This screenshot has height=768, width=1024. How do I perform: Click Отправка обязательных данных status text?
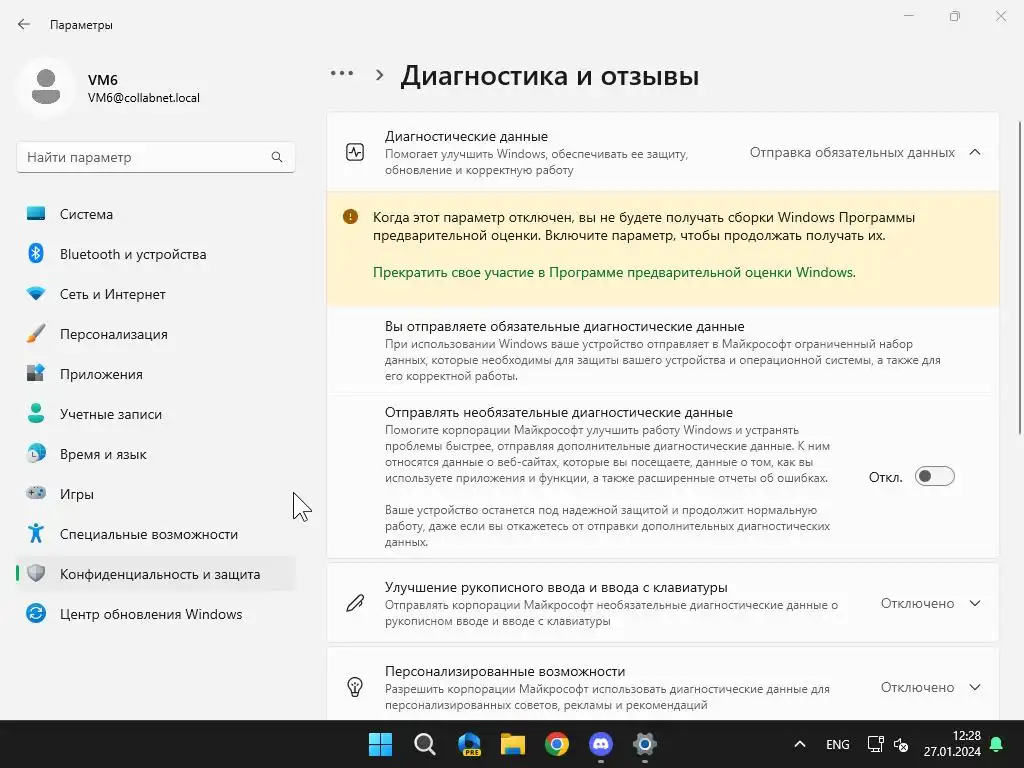point(852,152)
